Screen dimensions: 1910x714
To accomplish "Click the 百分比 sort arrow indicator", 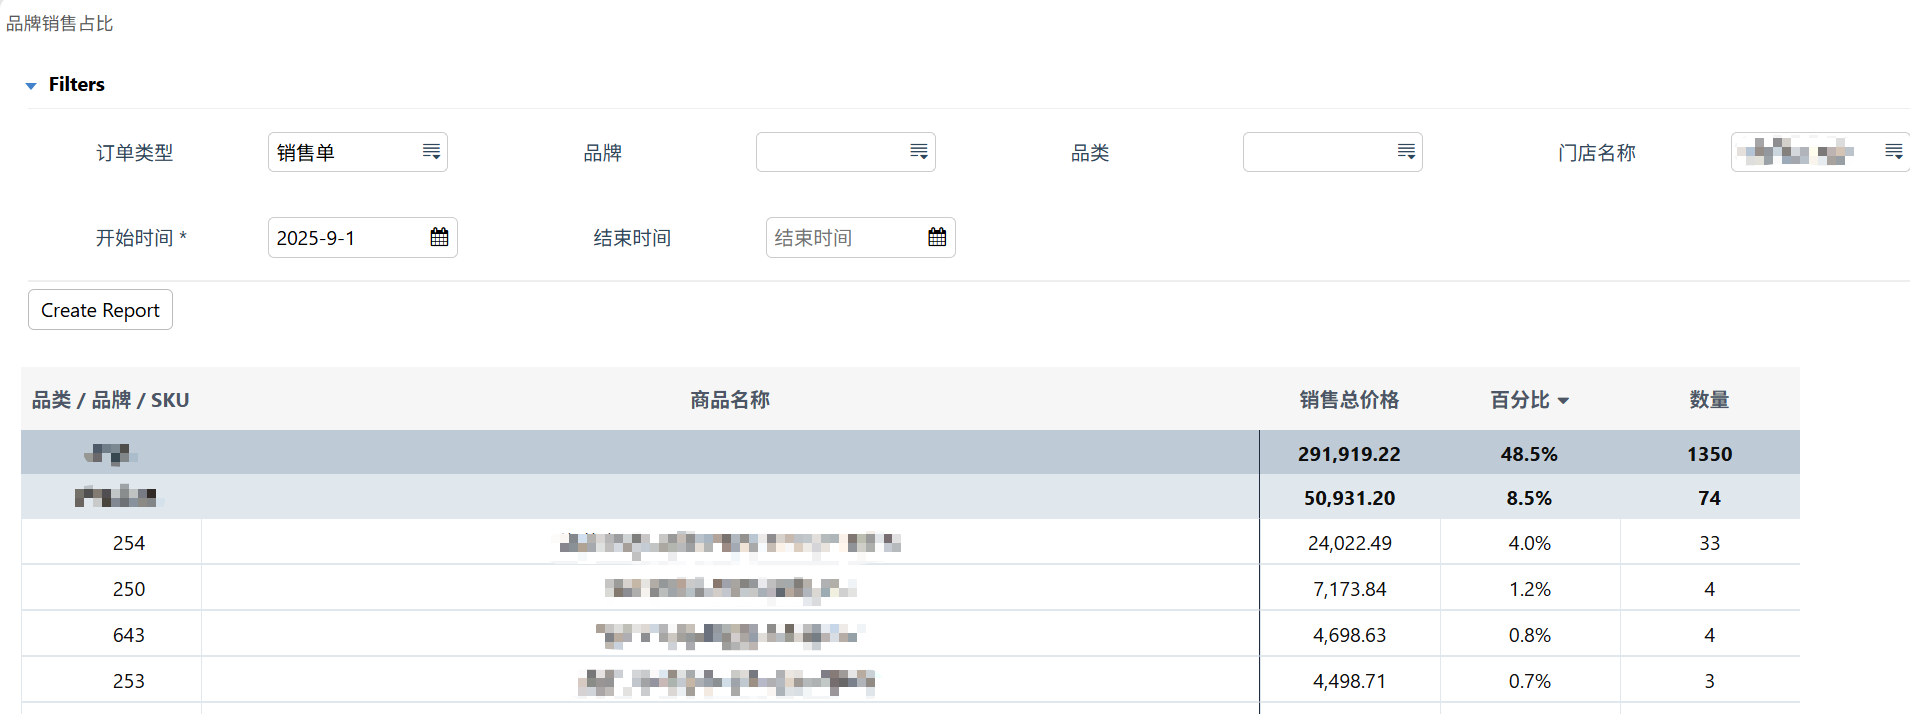I will (x=1563, y=401).
